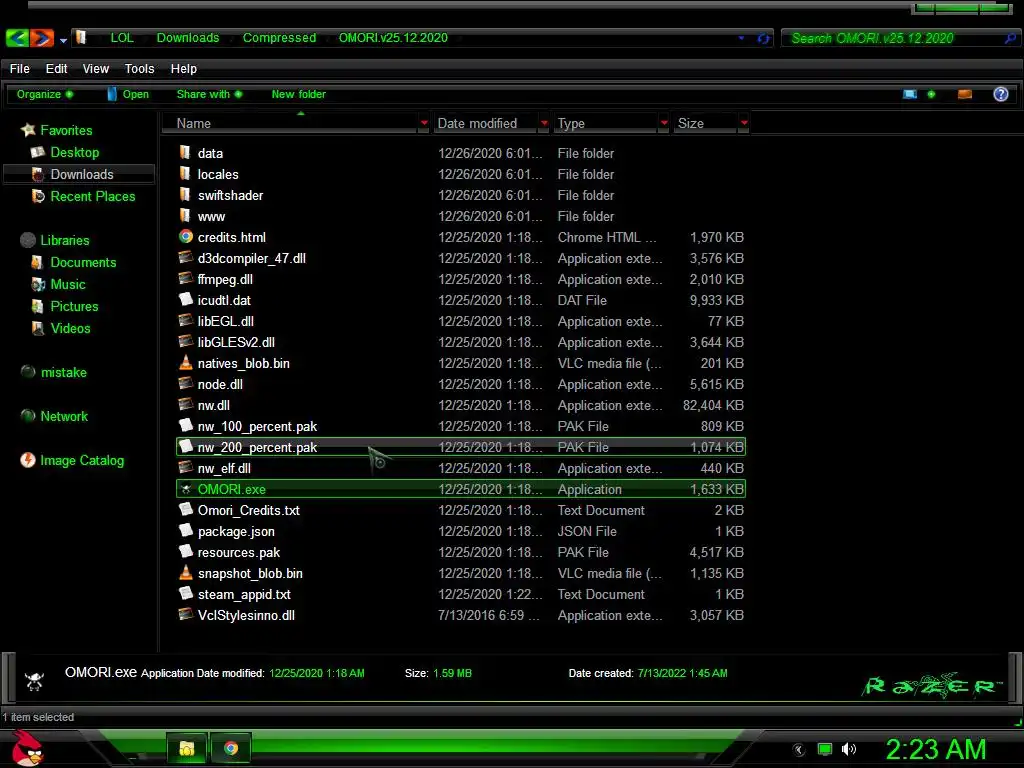Image resolution: width=1024 pixels, height=768 pixels.
Task: Open the Size column filter dropdown
Action: pyautogui.click(x=744, y=123)
